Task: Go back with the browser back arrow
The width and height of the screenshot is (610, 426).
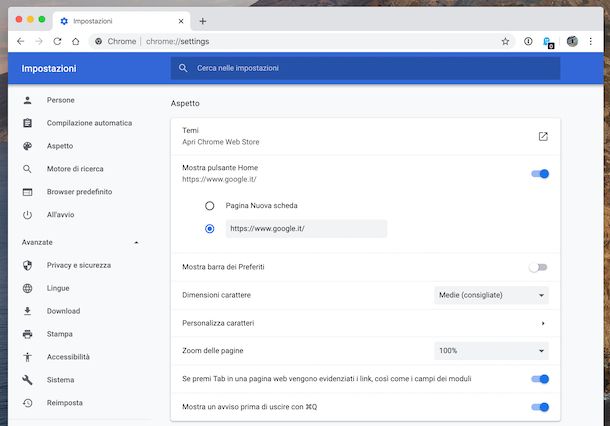Action: [x=21, y=41]
